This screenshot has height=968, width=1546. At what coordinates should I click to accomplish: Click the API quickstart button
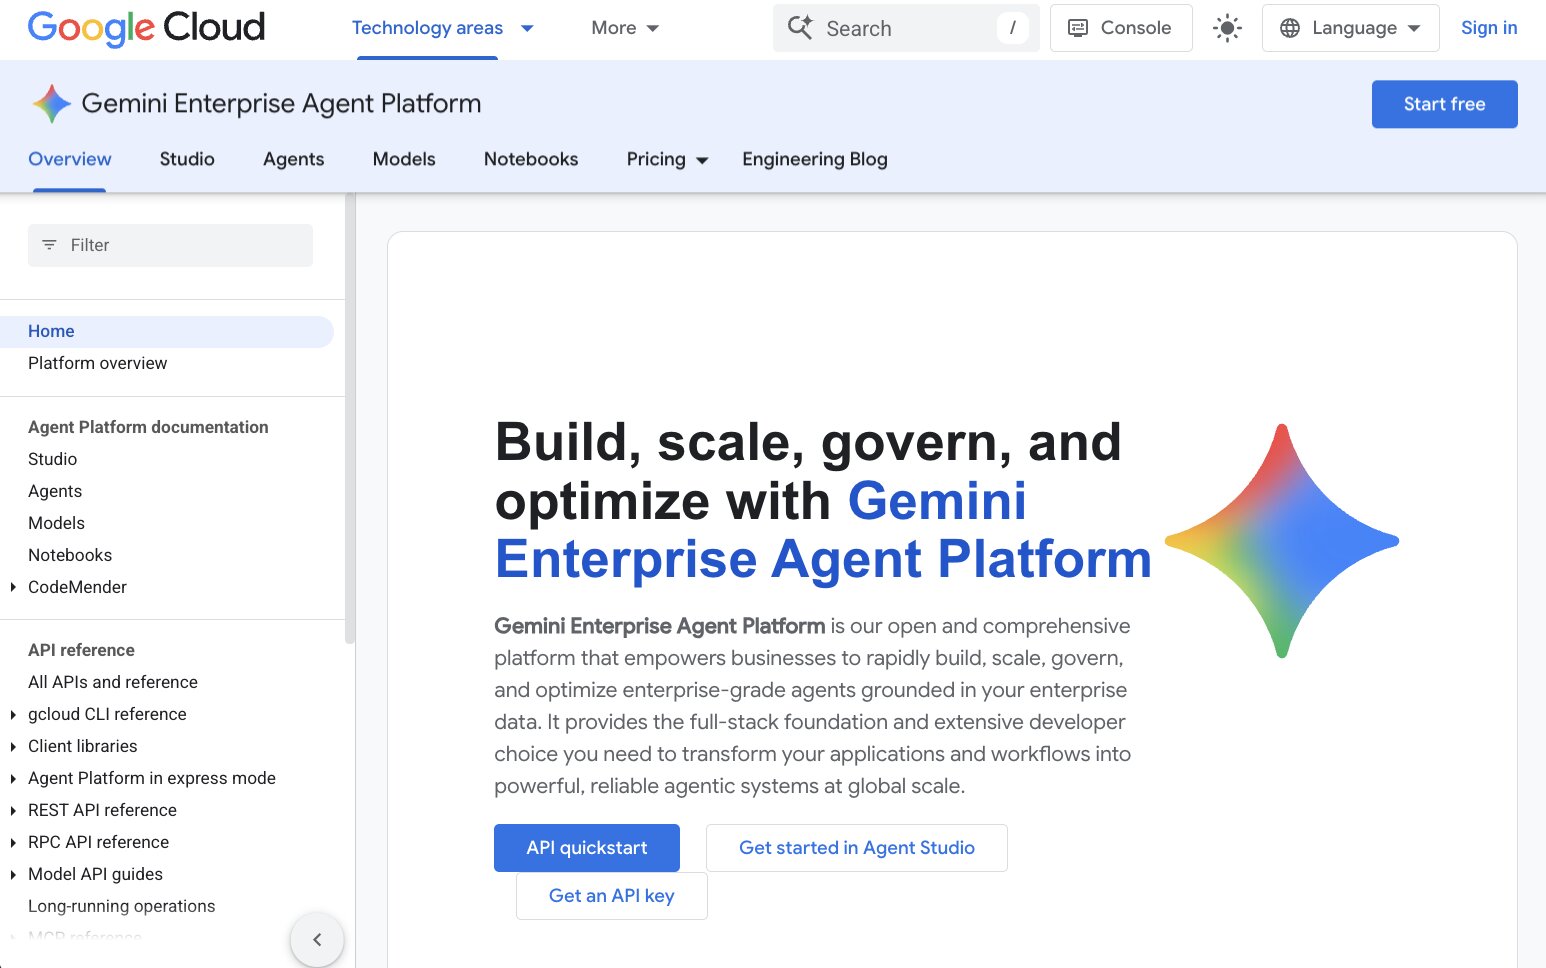click(x=587, y=848)
